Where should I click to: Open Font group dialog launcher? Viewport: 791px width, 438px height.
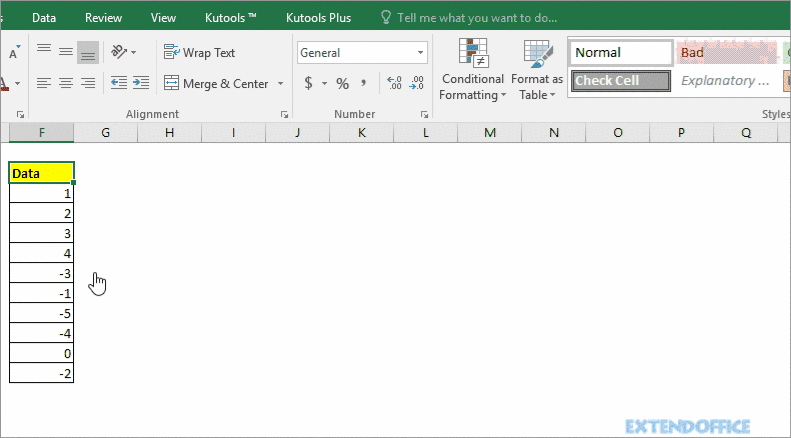tap(20, 115)
